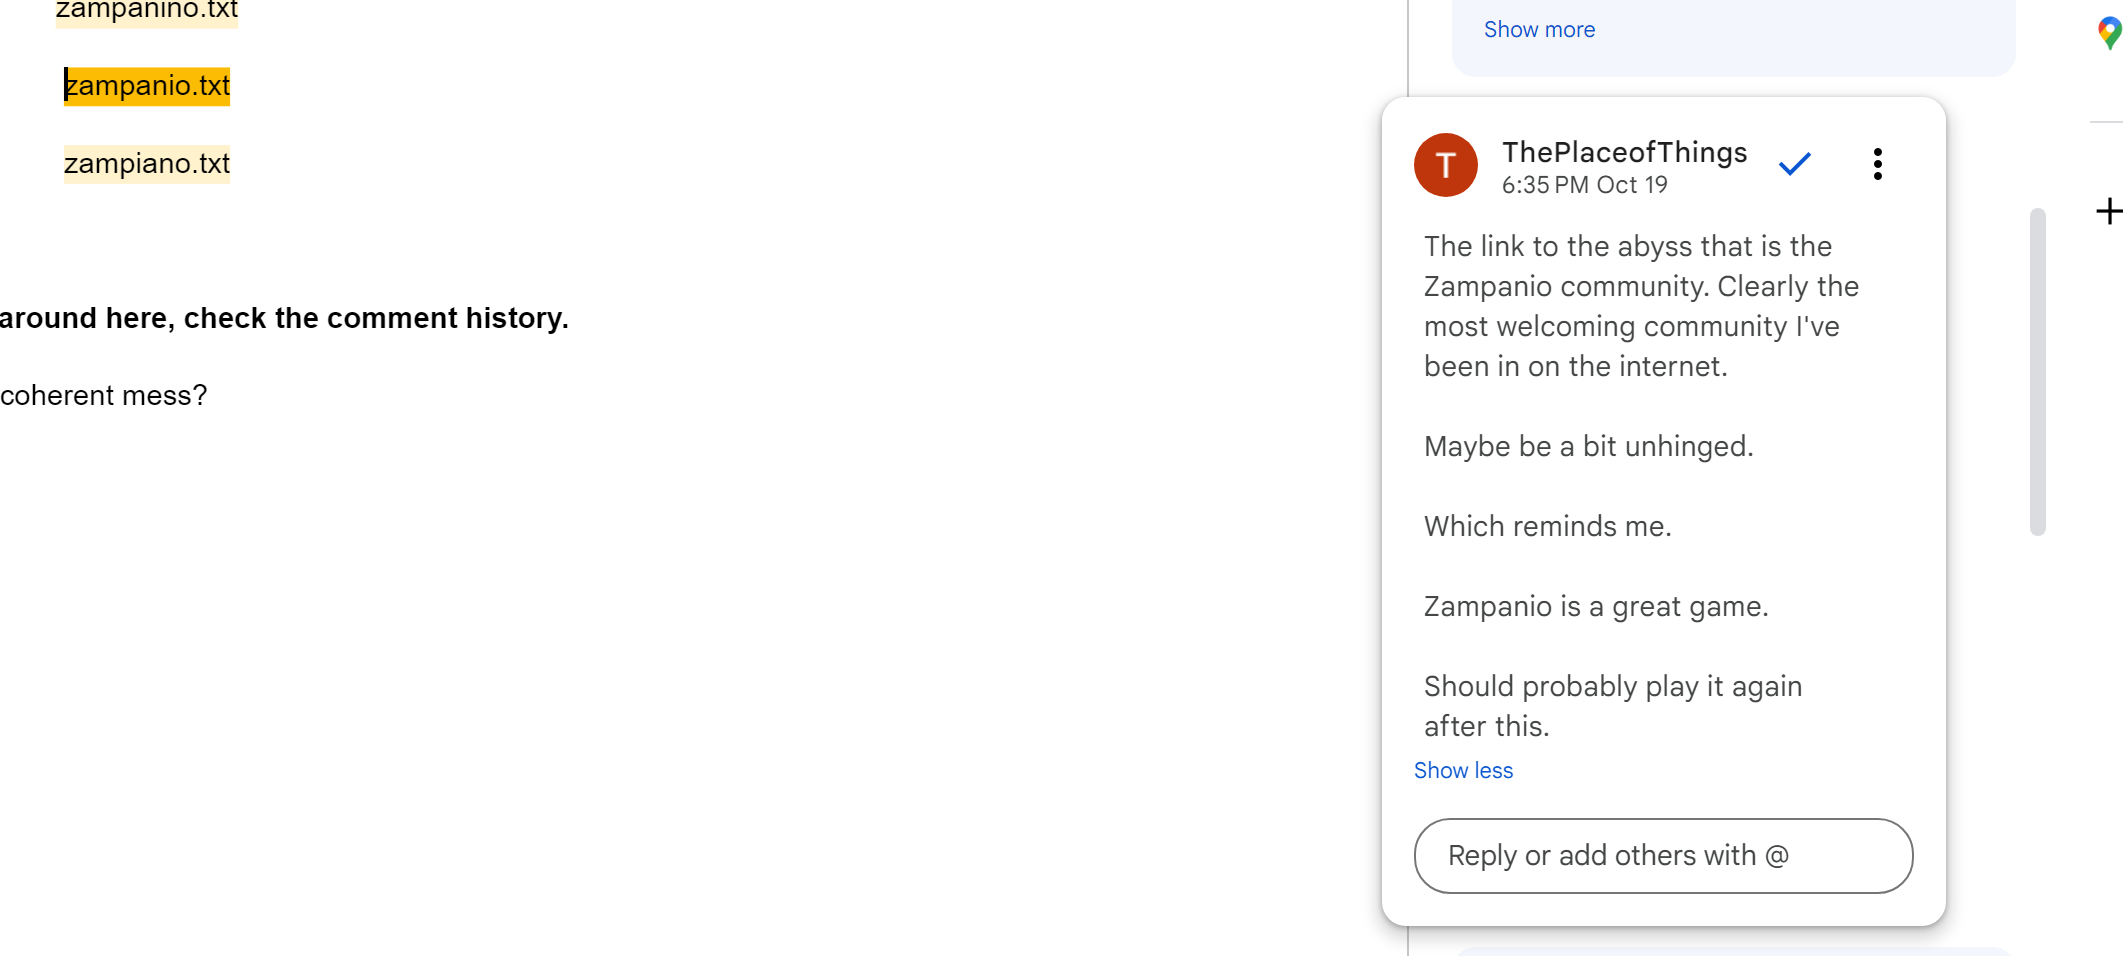Viewport: 2123px width, 956px height.
Task: Focus the Reply or add others field
Action: pyautogui.click(x=1663, y=856)
